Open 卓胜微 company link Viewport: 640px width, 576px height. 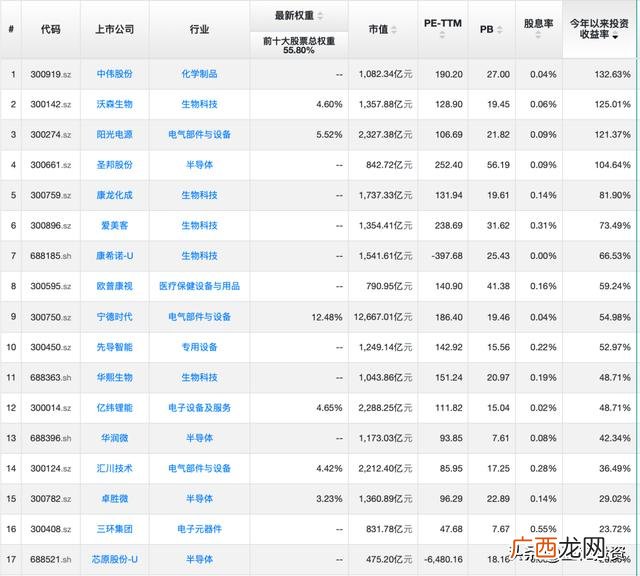115,498
